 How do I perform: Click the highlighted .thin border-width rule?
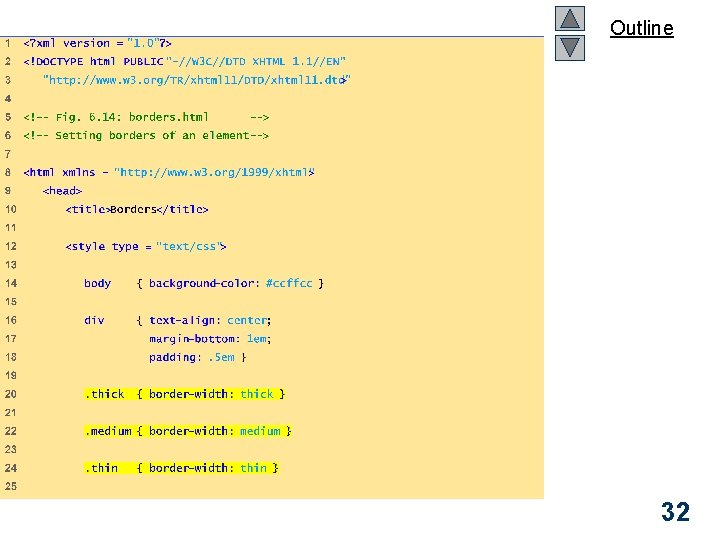[x=181, y=468]
